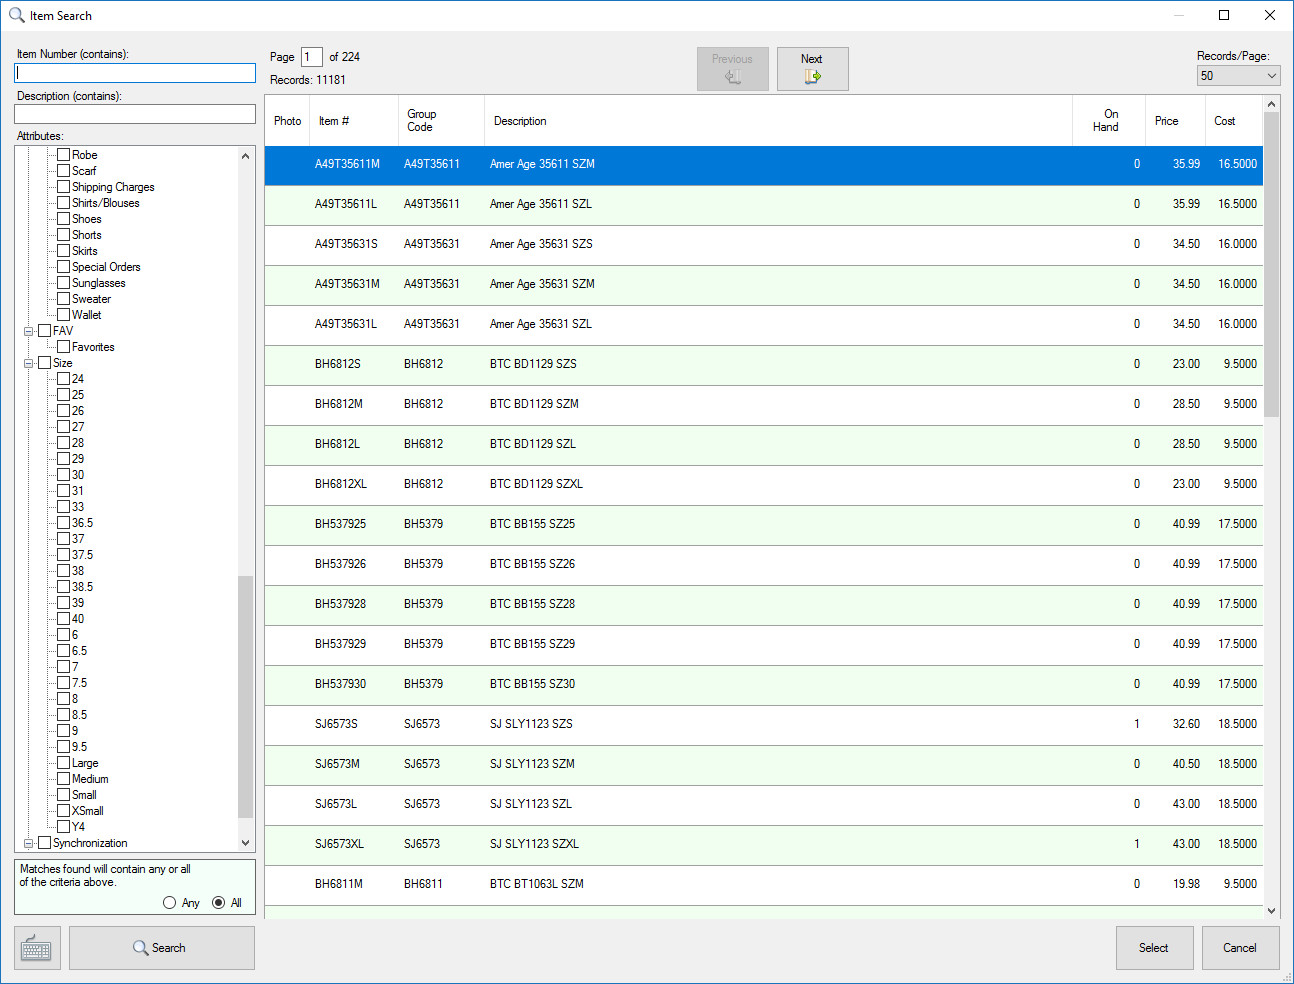
Task: Collapse the FAV tree node
Action: pyautogui.click(x=29, y=331)
